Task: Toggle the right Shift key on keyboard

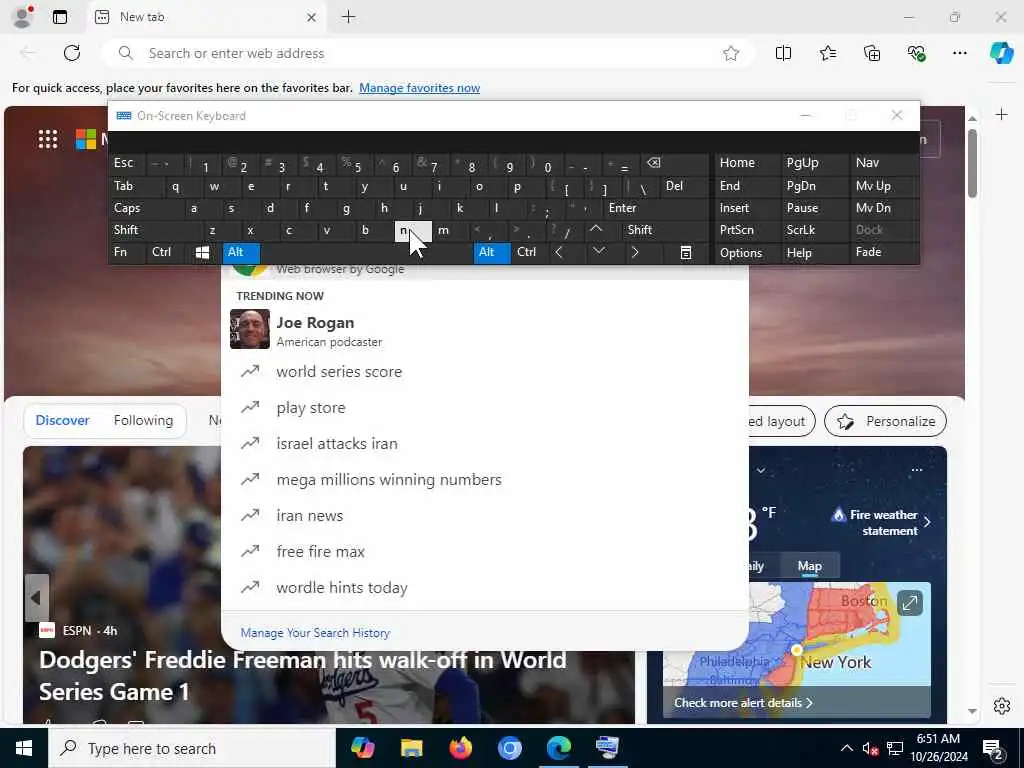Action: coord(665,231)
